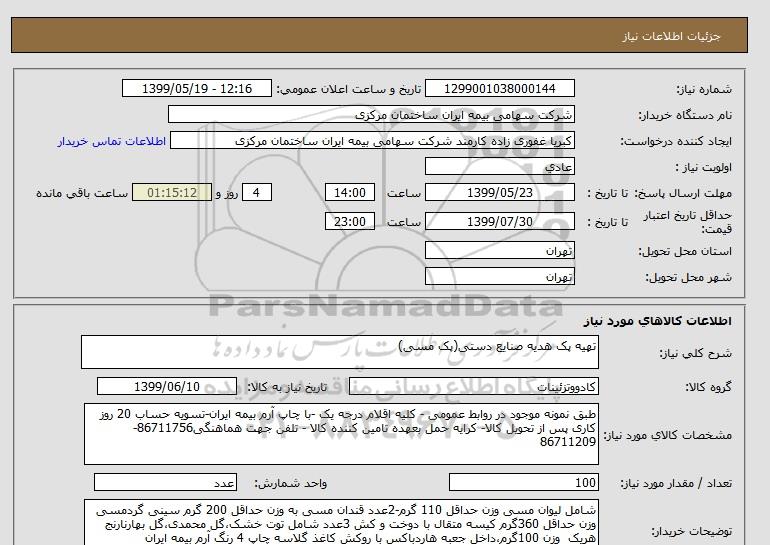
Task: Click the label شماره نیاز
Action: point(704,89)
